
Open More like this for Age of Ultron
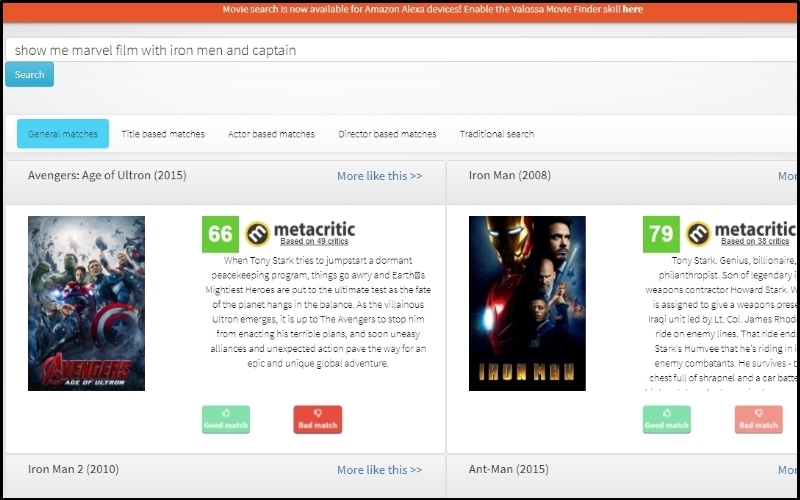pos(379,176)
